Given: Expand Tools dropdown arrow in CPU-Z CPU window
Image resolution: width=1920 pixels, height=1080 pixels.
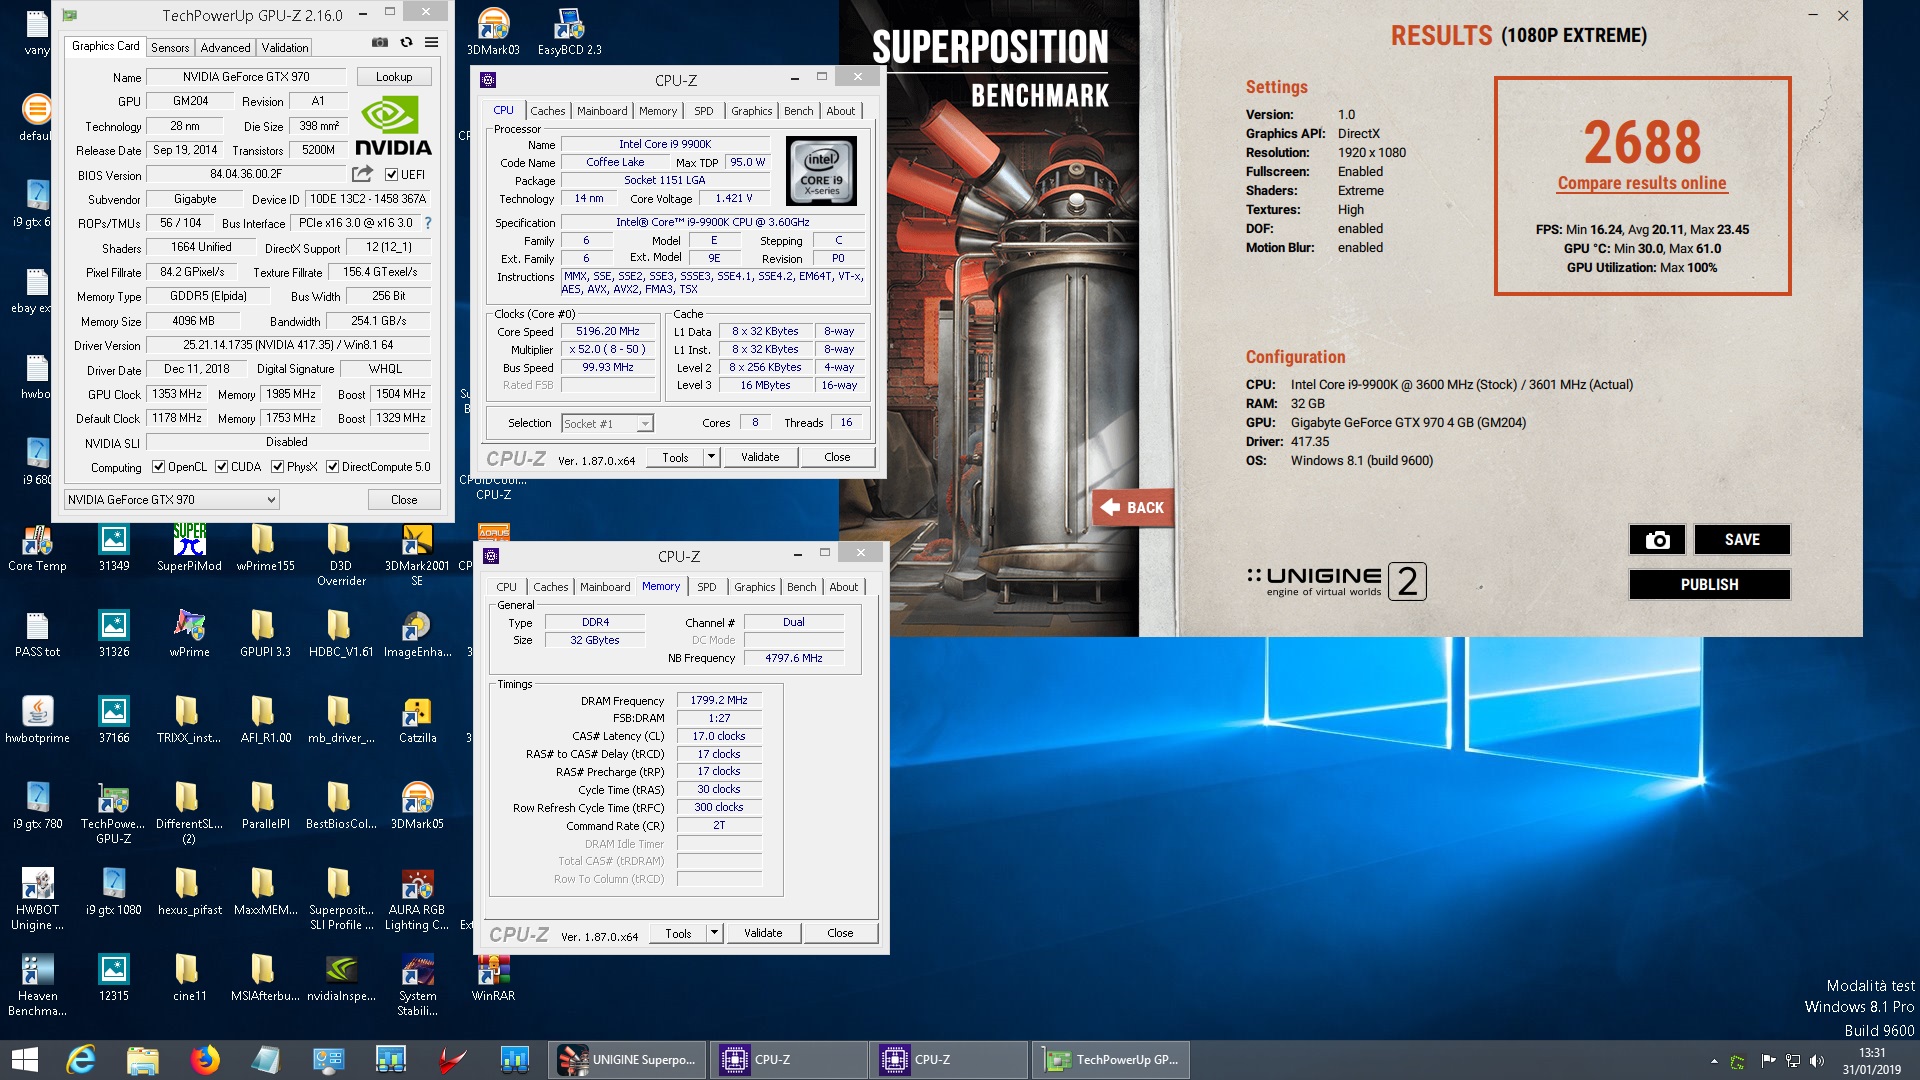Looking at the screenshot, I should coord(711,457).
